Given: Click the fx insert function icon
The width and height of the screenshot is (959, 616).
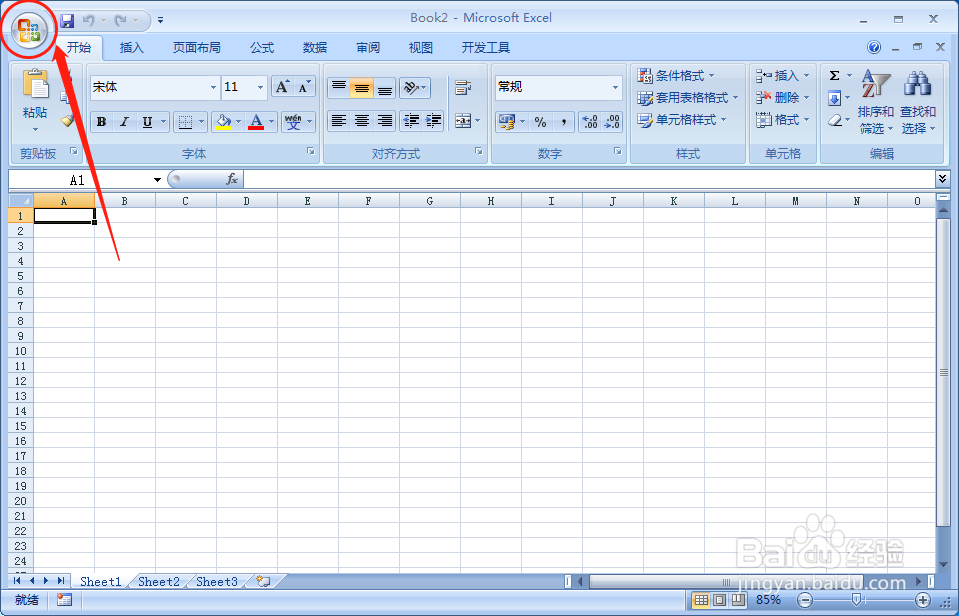Looking at the screenshot, I should (232, 179).
